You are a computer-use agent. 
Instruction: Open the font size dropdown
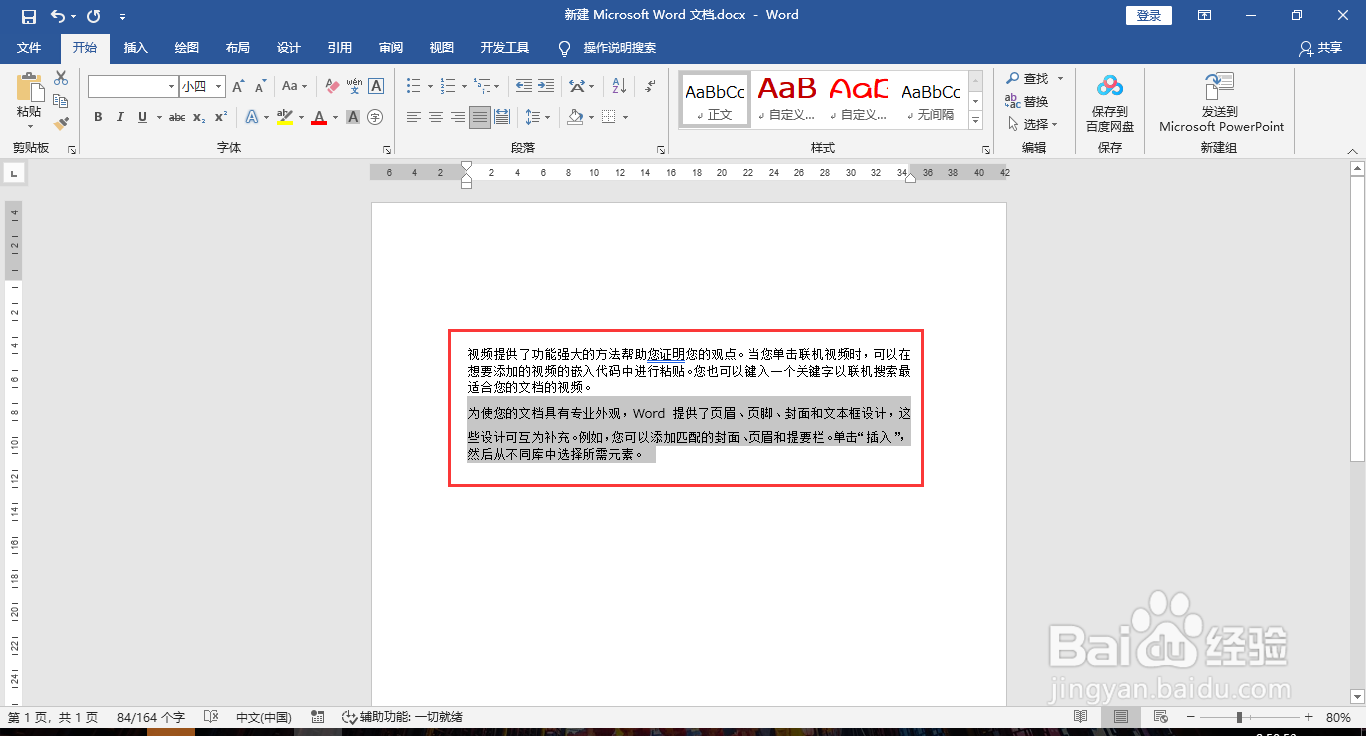tap(218, 86)
